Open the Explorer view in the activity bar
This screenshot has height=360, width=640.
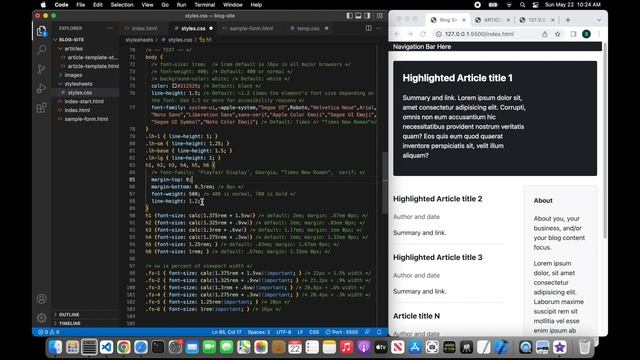[42, 31]
